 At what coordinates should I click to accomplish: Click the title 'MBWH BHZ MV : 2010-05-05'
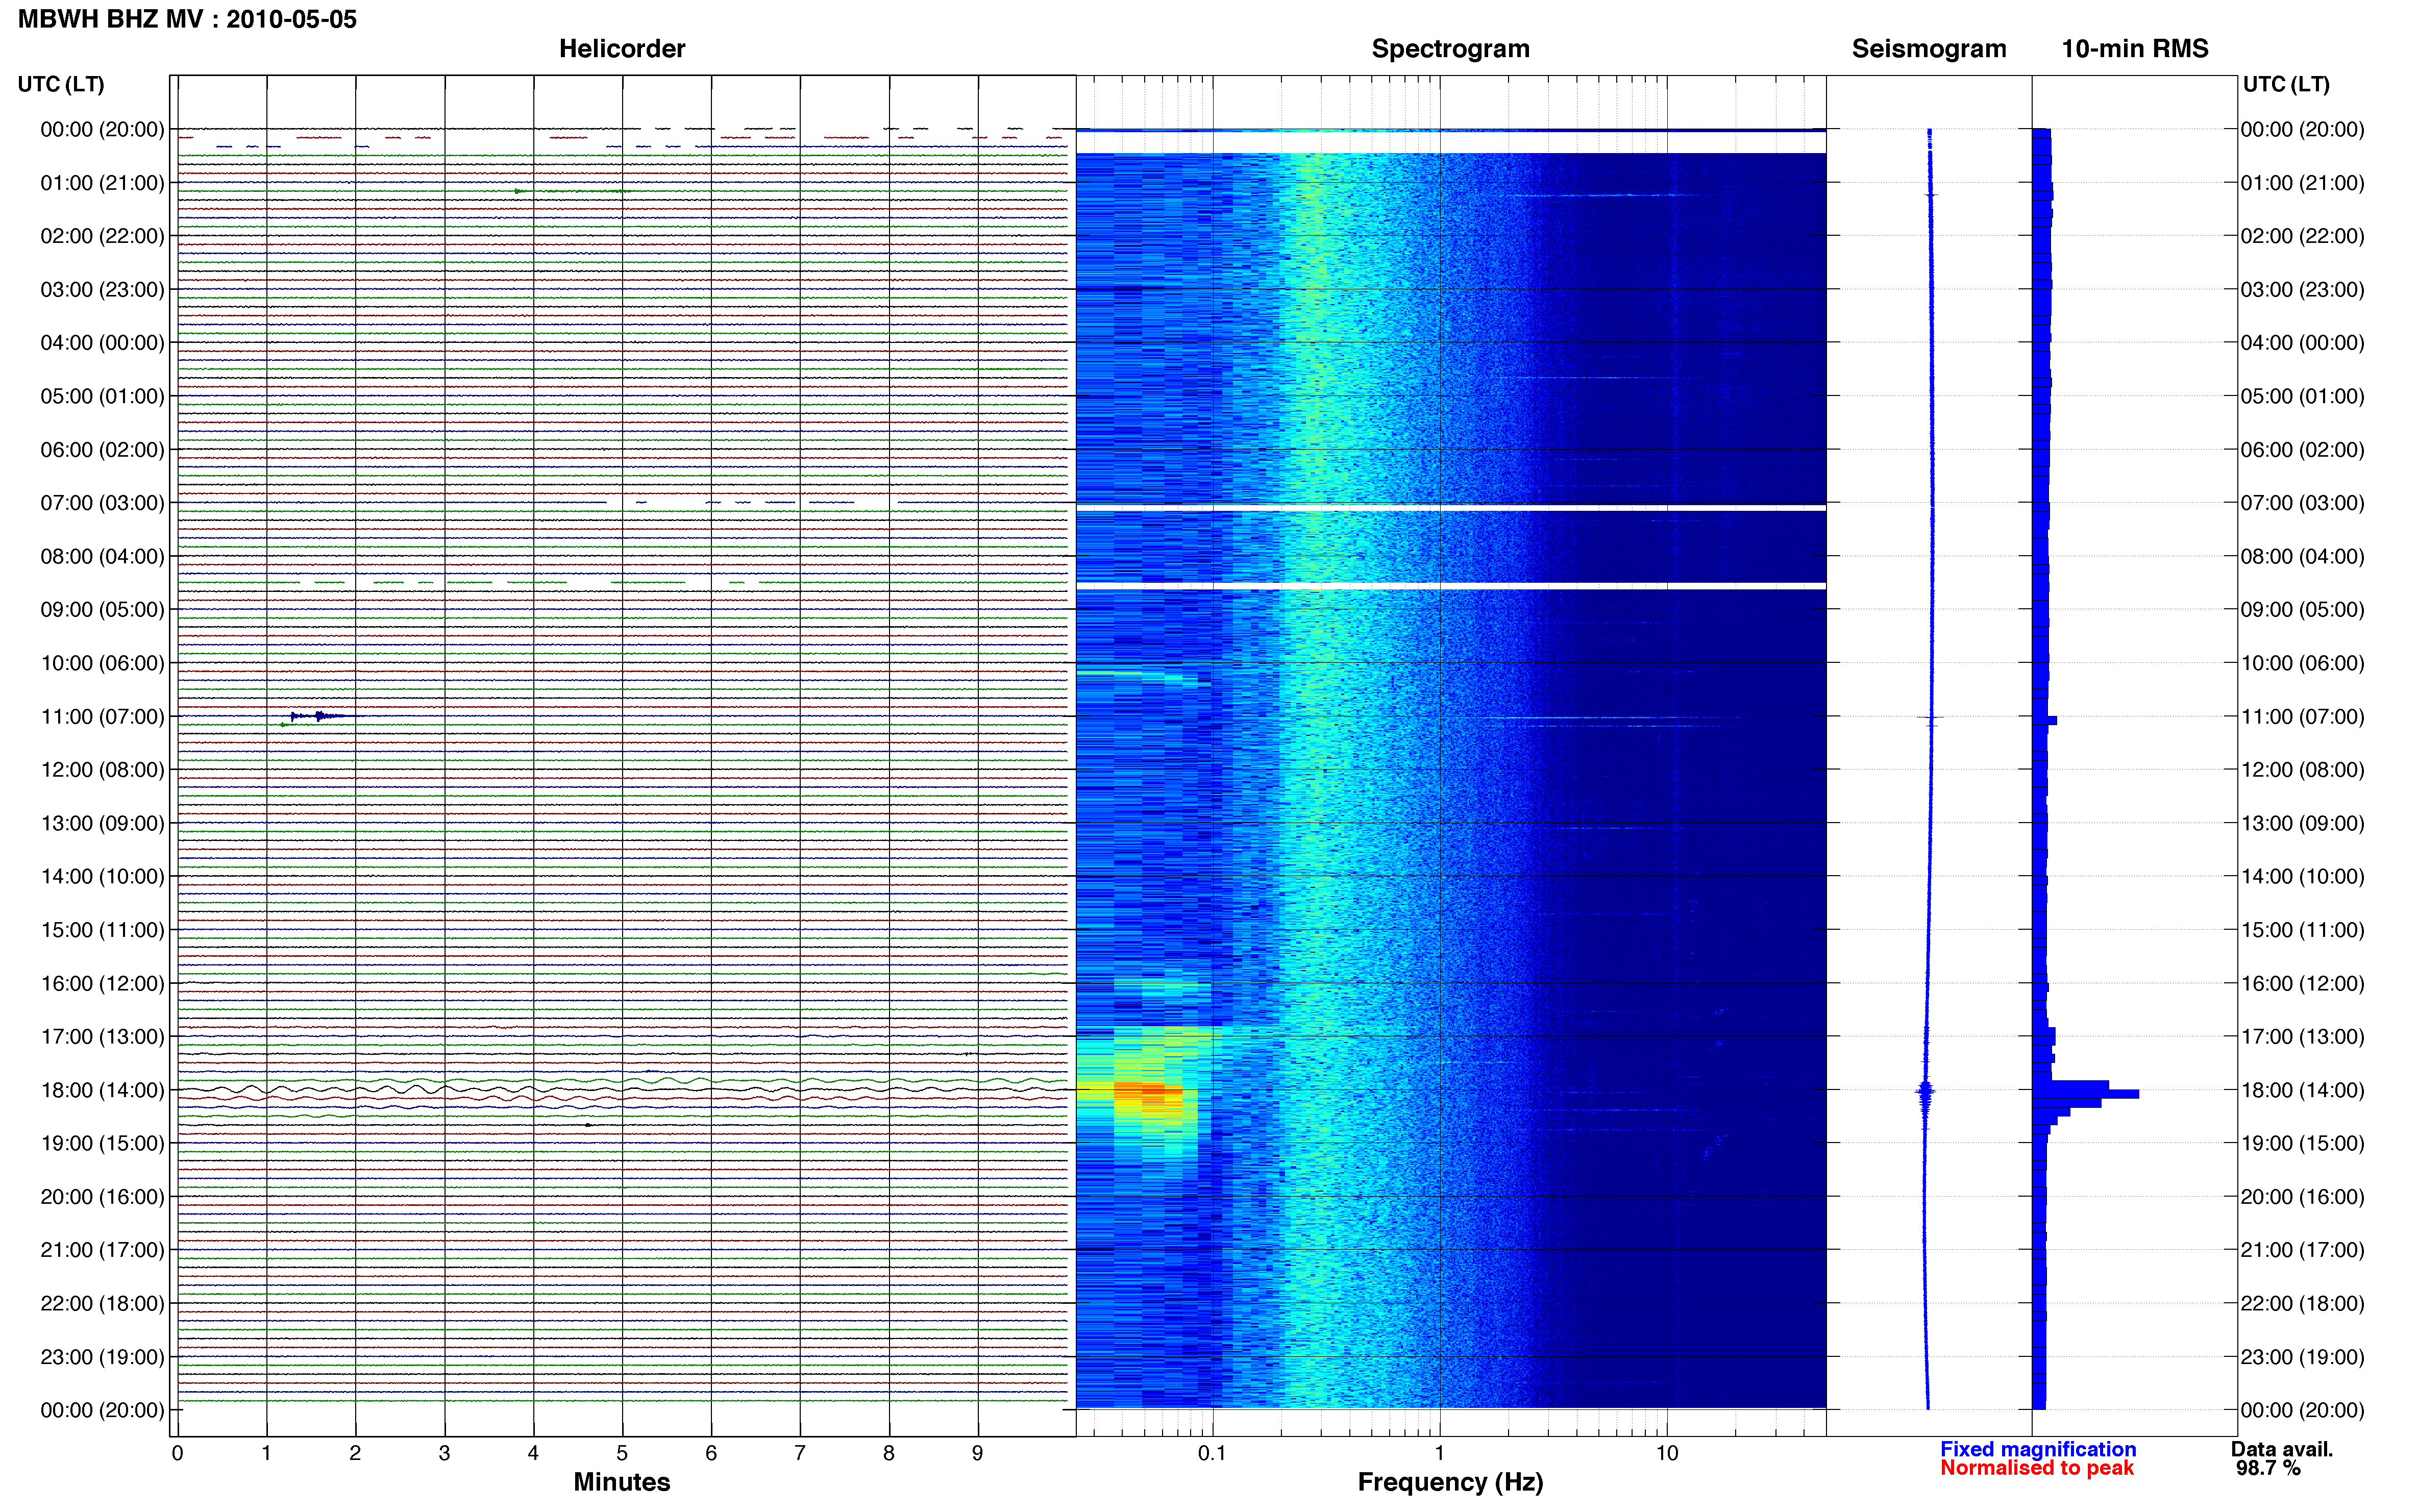click(x=187, y=19)
